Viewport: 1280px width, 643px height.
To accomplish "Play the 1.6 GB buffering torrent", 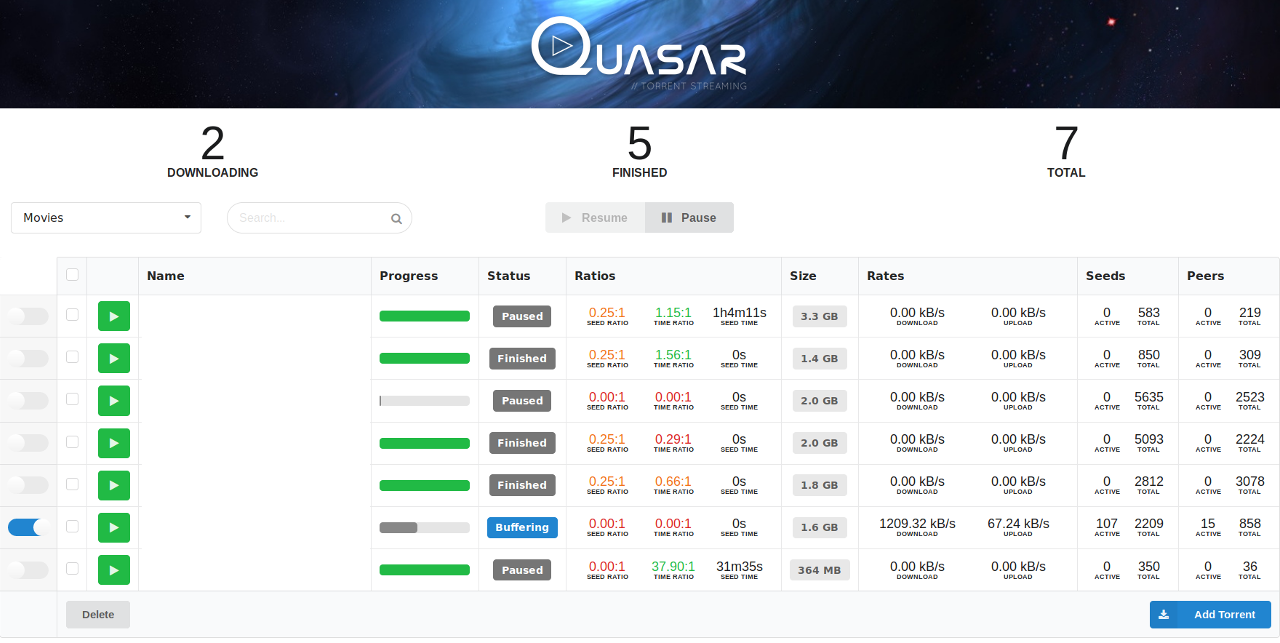I will pyautogui.click(x=114, y=527).
